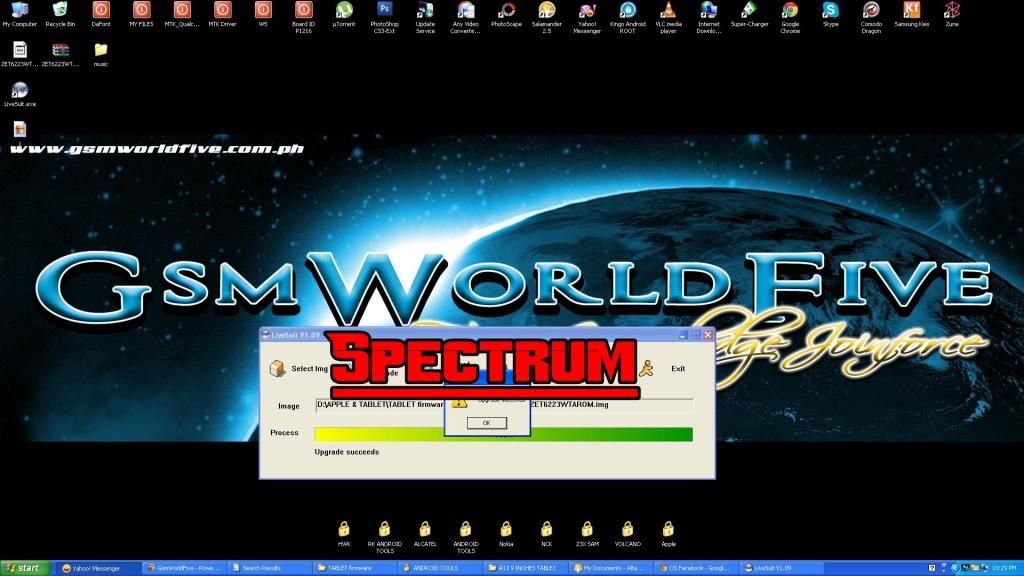Switch to TABLET firmware taskbar folder
The image size is (1024, 576).
[355, 568]
